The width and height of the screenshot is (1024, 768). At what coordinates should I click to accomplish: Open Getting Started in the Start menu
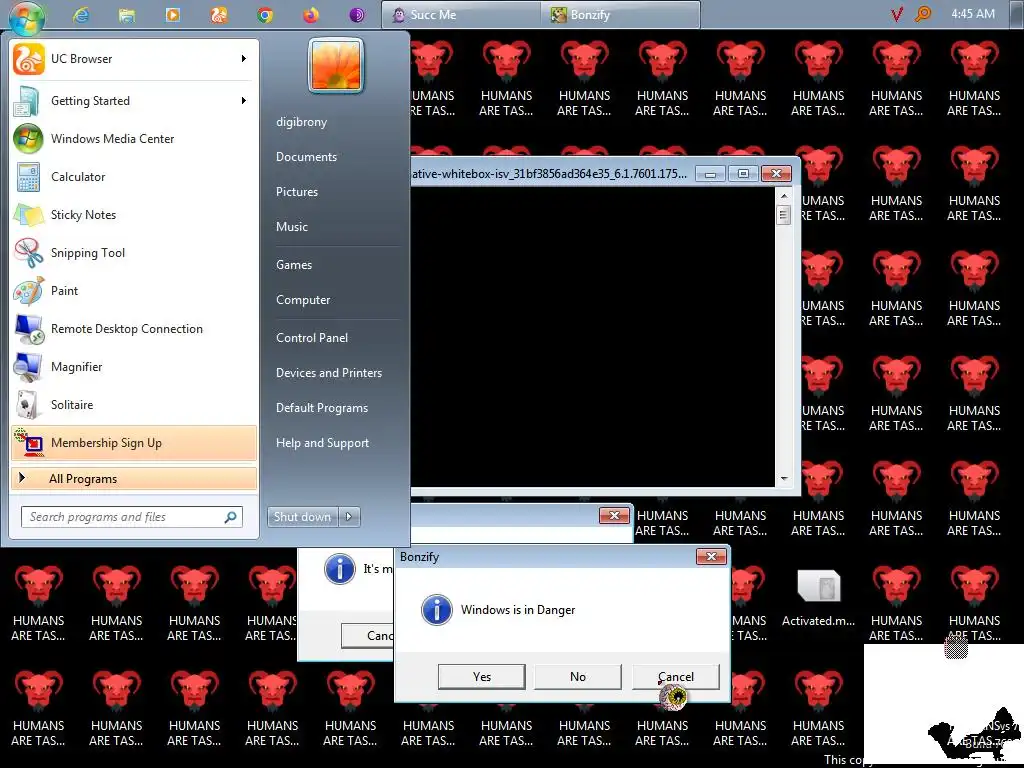134,101
